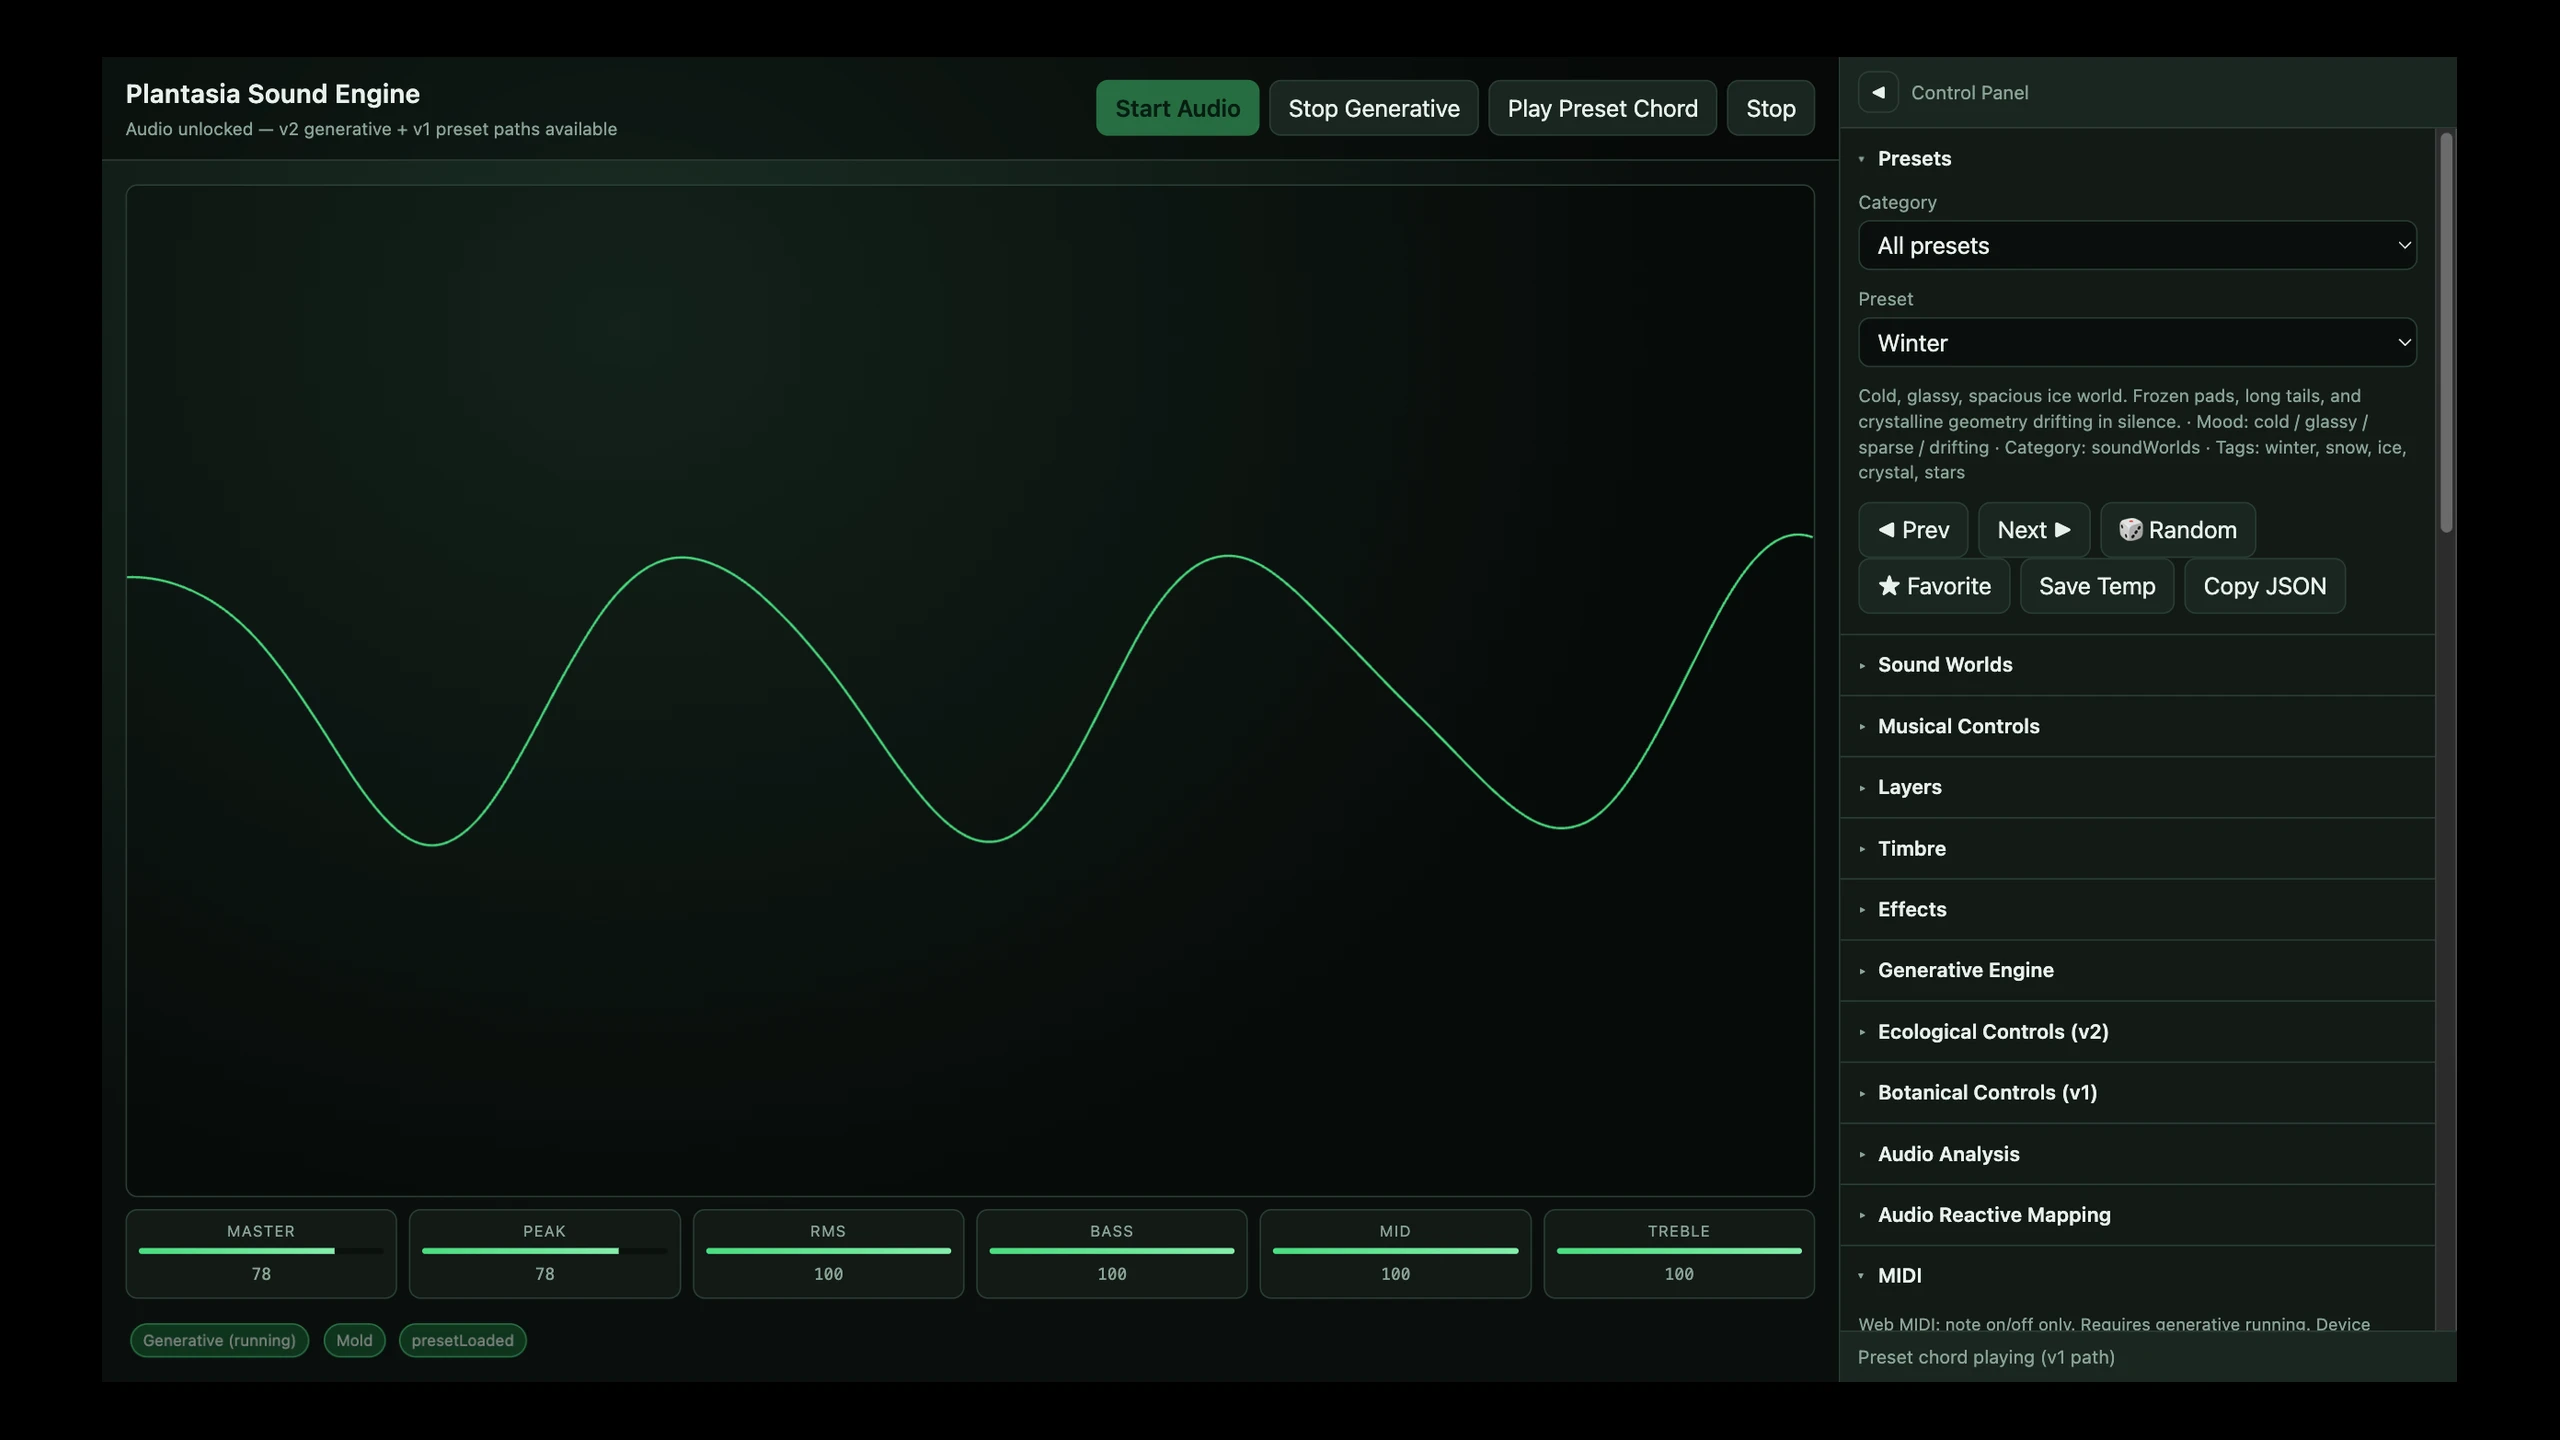The height and width of the screenshot is (1440, 2560).
Task: Click the 'Audio unlocked' subtitle text
Action: [371, 129]
